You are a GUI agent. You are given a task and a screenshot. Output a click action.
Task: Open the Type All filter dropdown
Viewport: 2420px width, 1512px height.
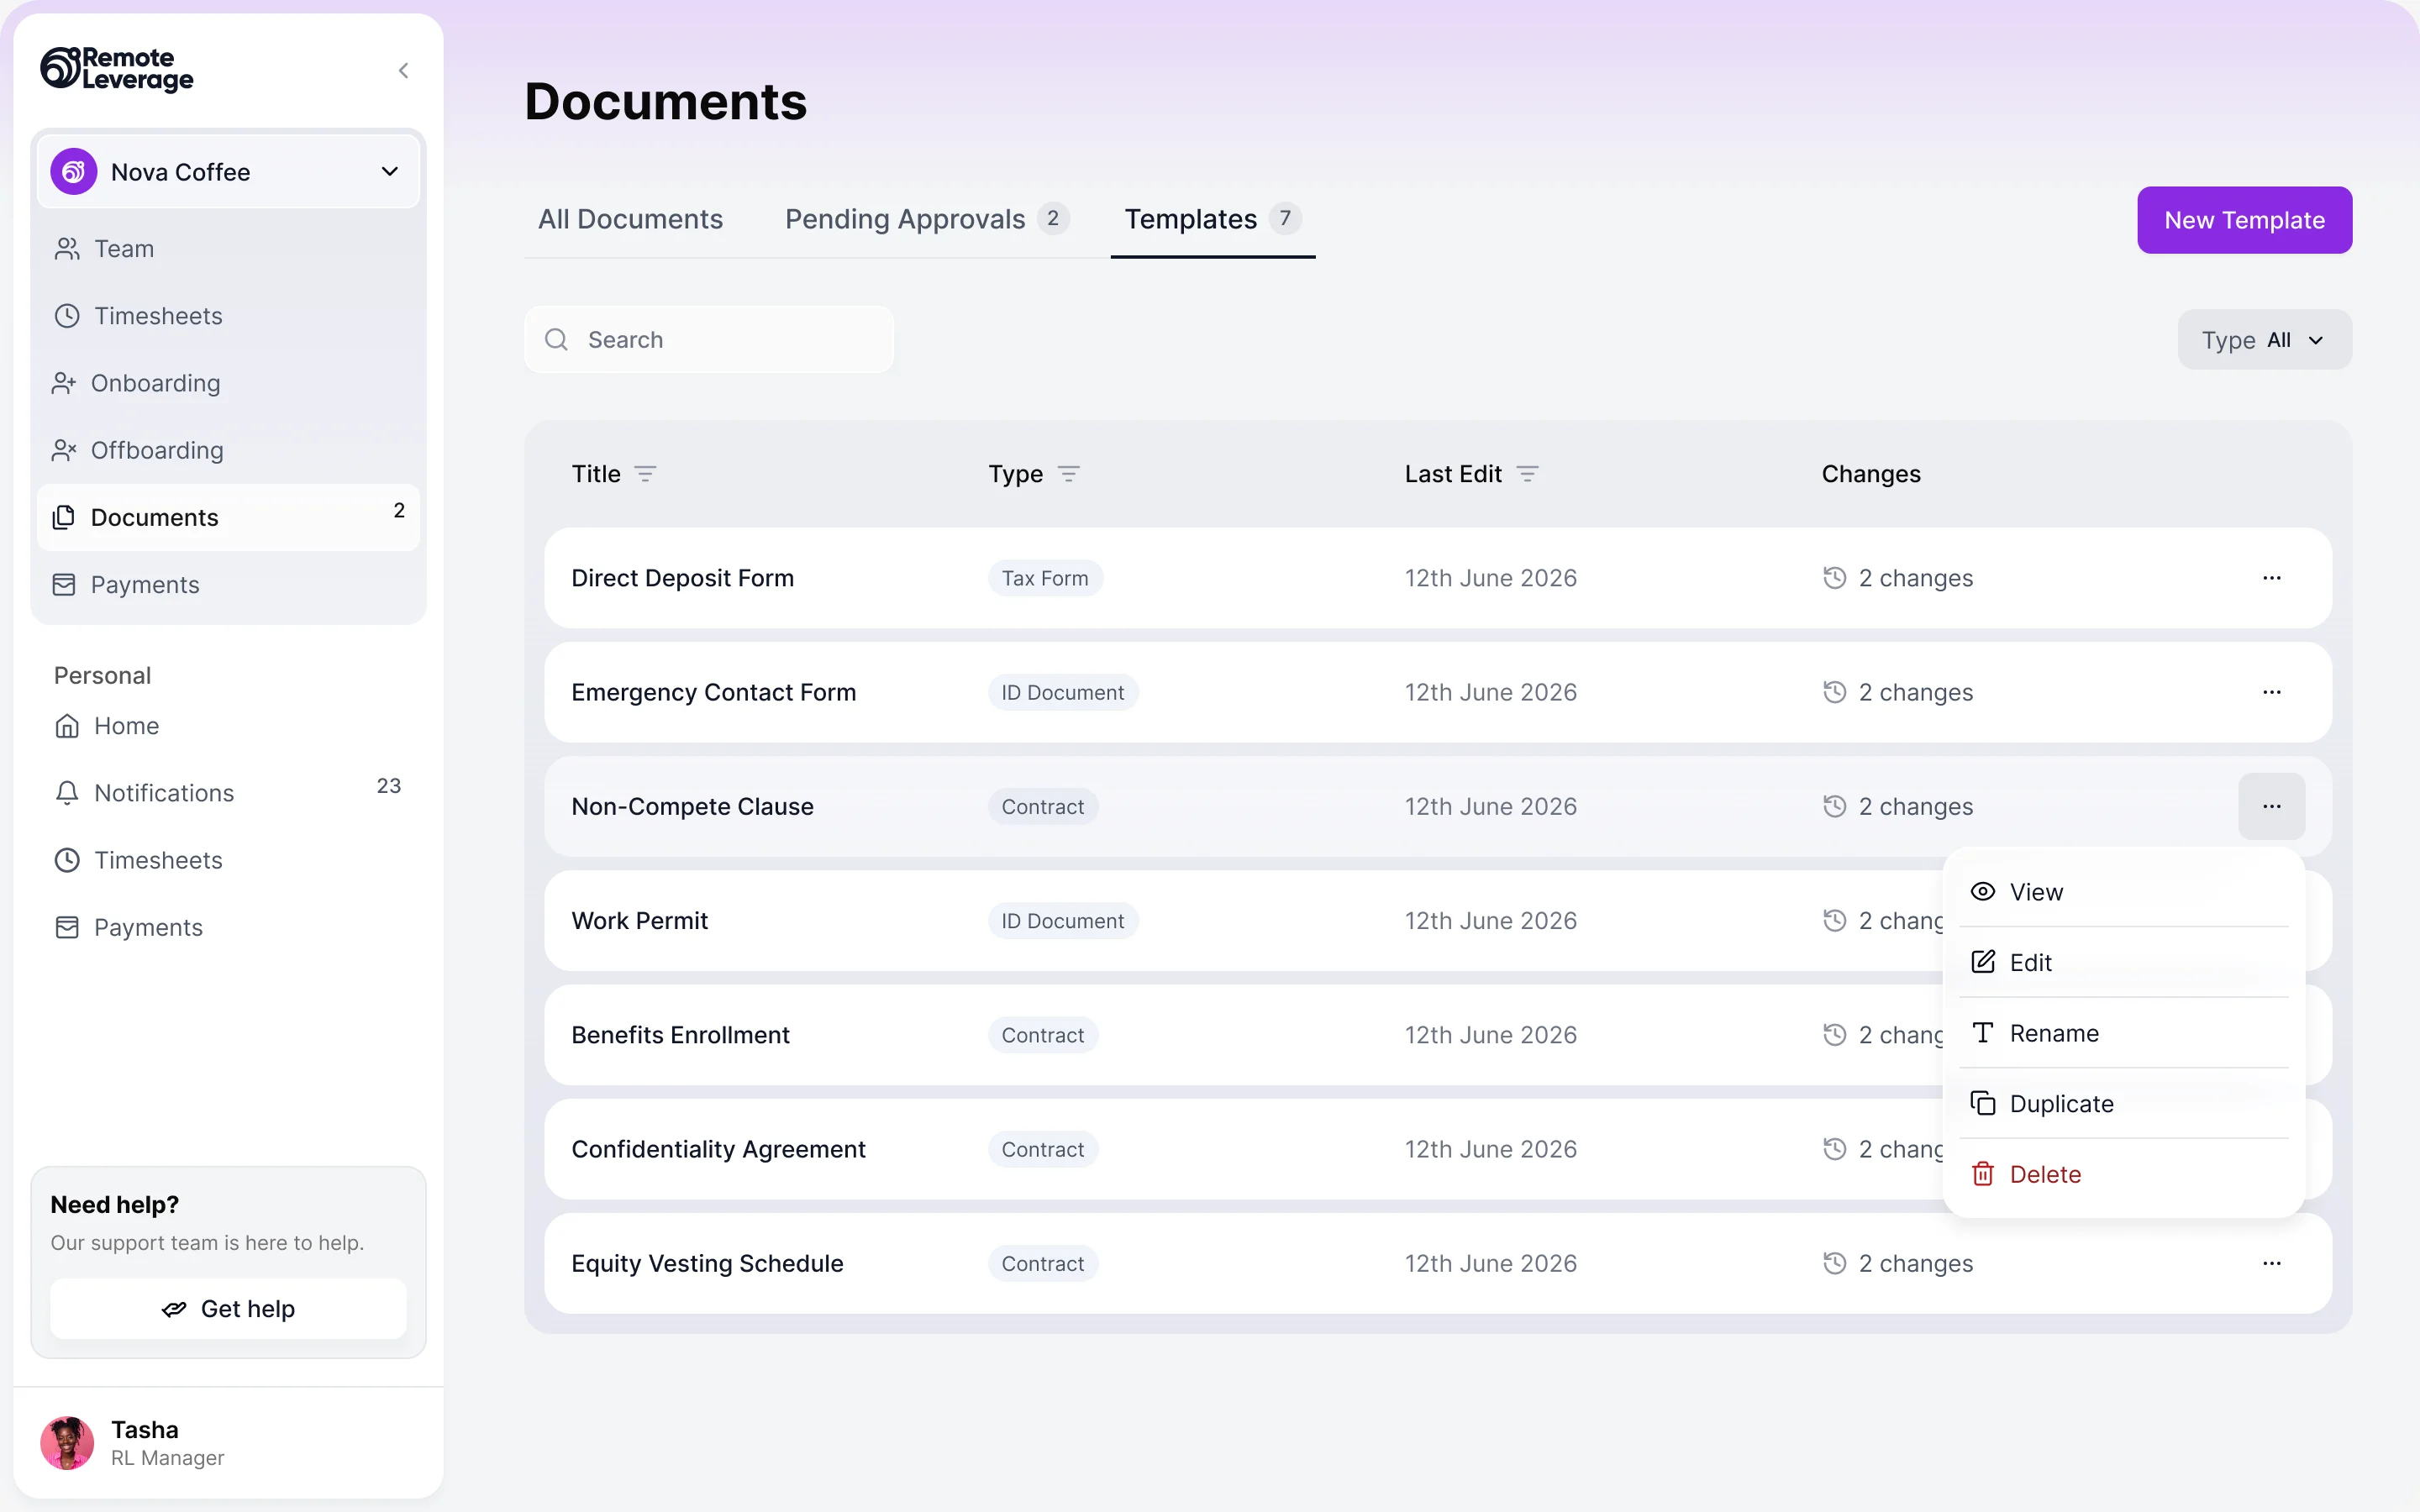click(x=2264, y=340)
